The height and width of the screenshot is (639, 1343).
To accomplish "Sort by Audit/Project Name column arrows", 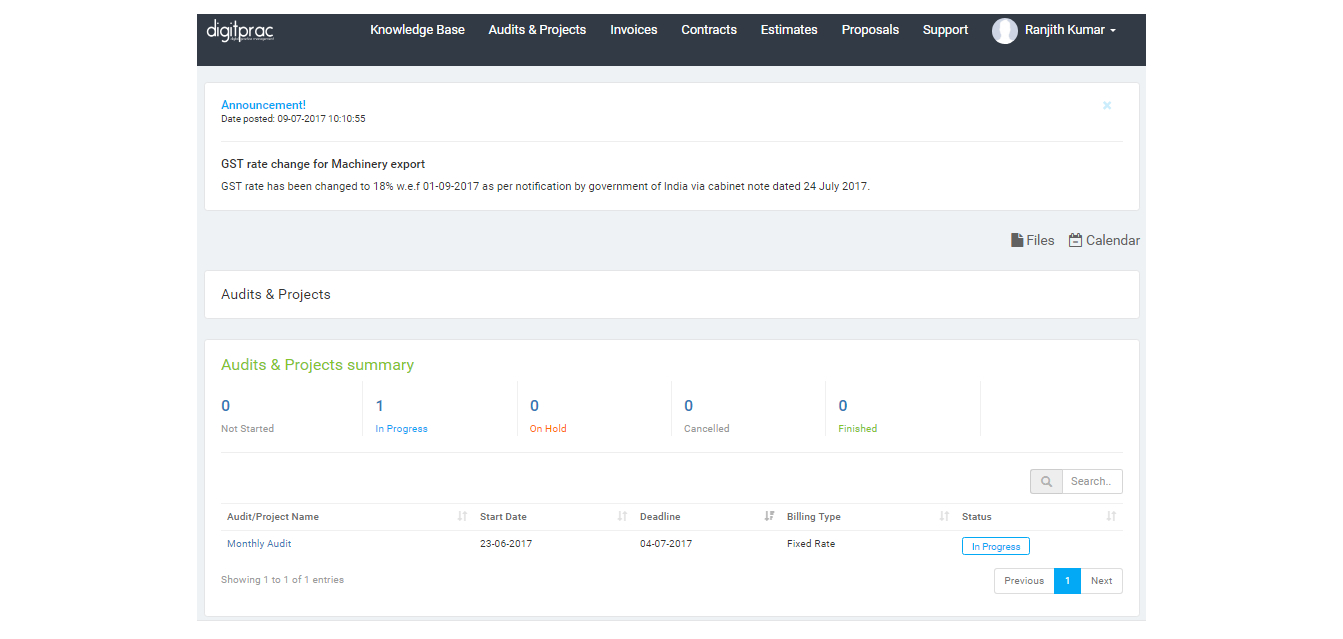I will (x=462, y=517).
